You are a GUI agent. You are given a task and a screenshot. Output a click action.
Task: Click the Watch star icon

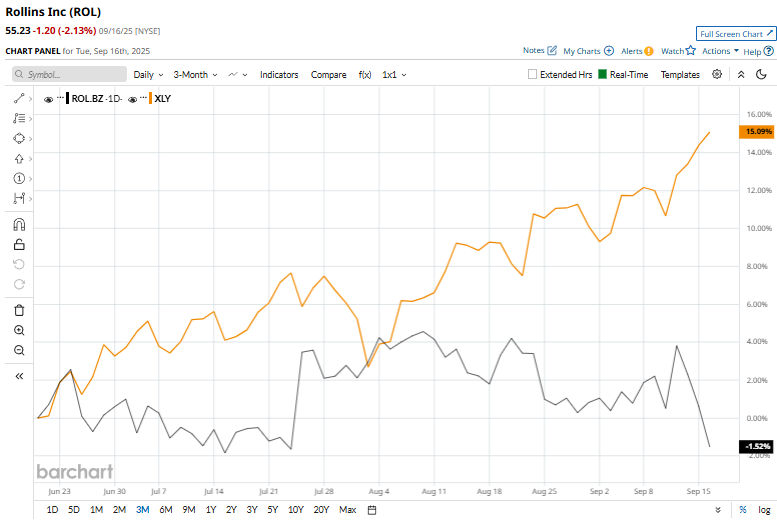pyautogui.click(x=691, y=51)
